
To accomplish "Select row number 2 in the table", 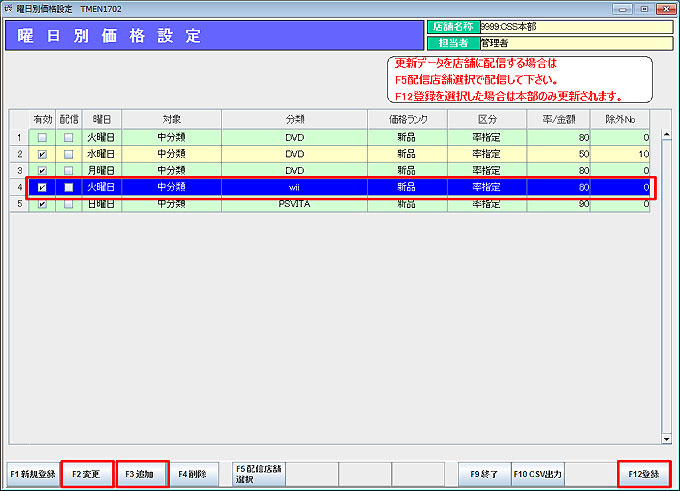I will pos(19,155).
